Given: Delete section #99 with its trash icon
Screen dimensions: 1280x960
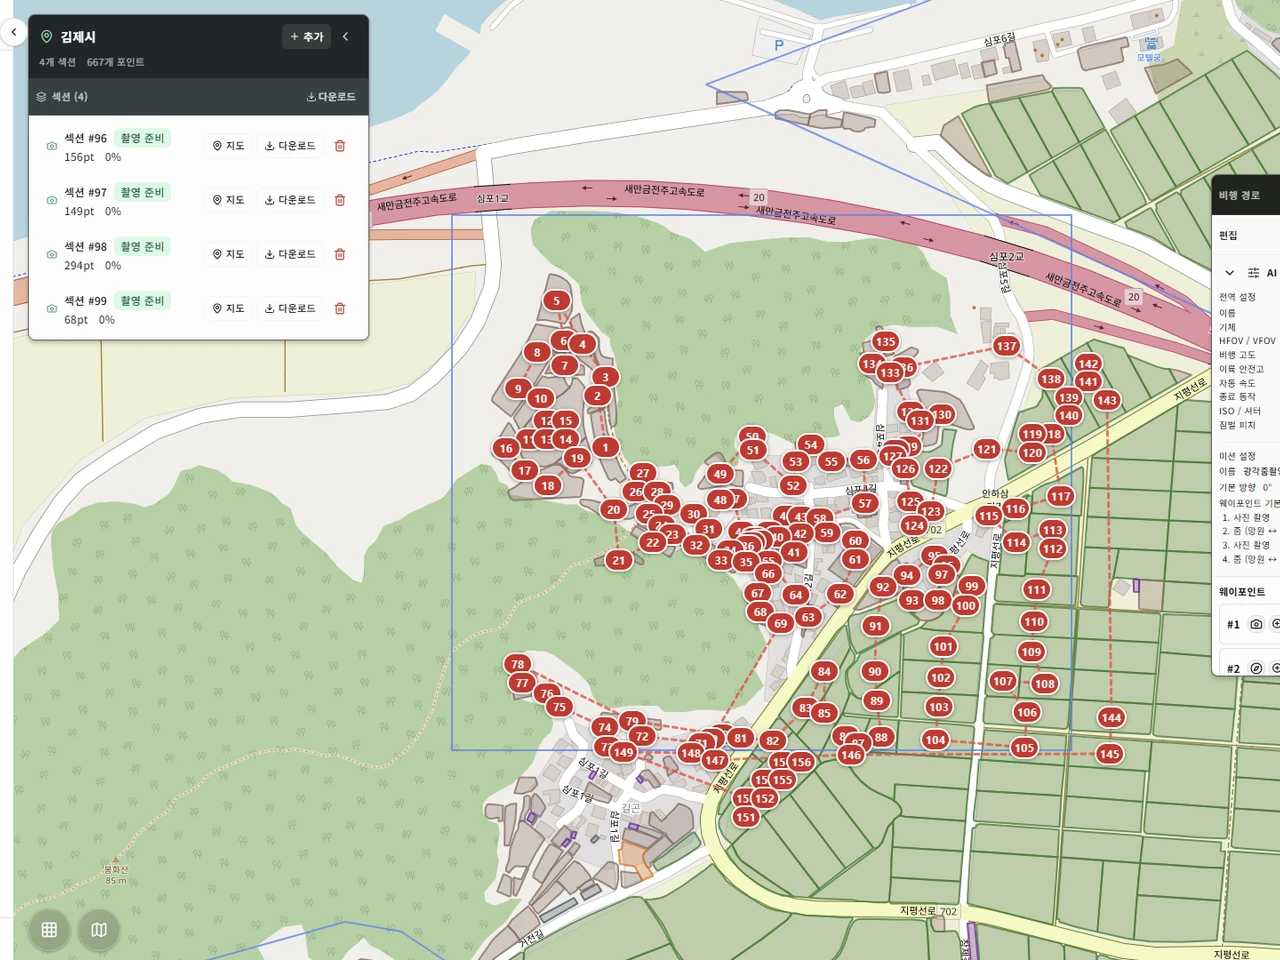Looking at the screenshot, I should pyautogui.click(x=340, y=308).
